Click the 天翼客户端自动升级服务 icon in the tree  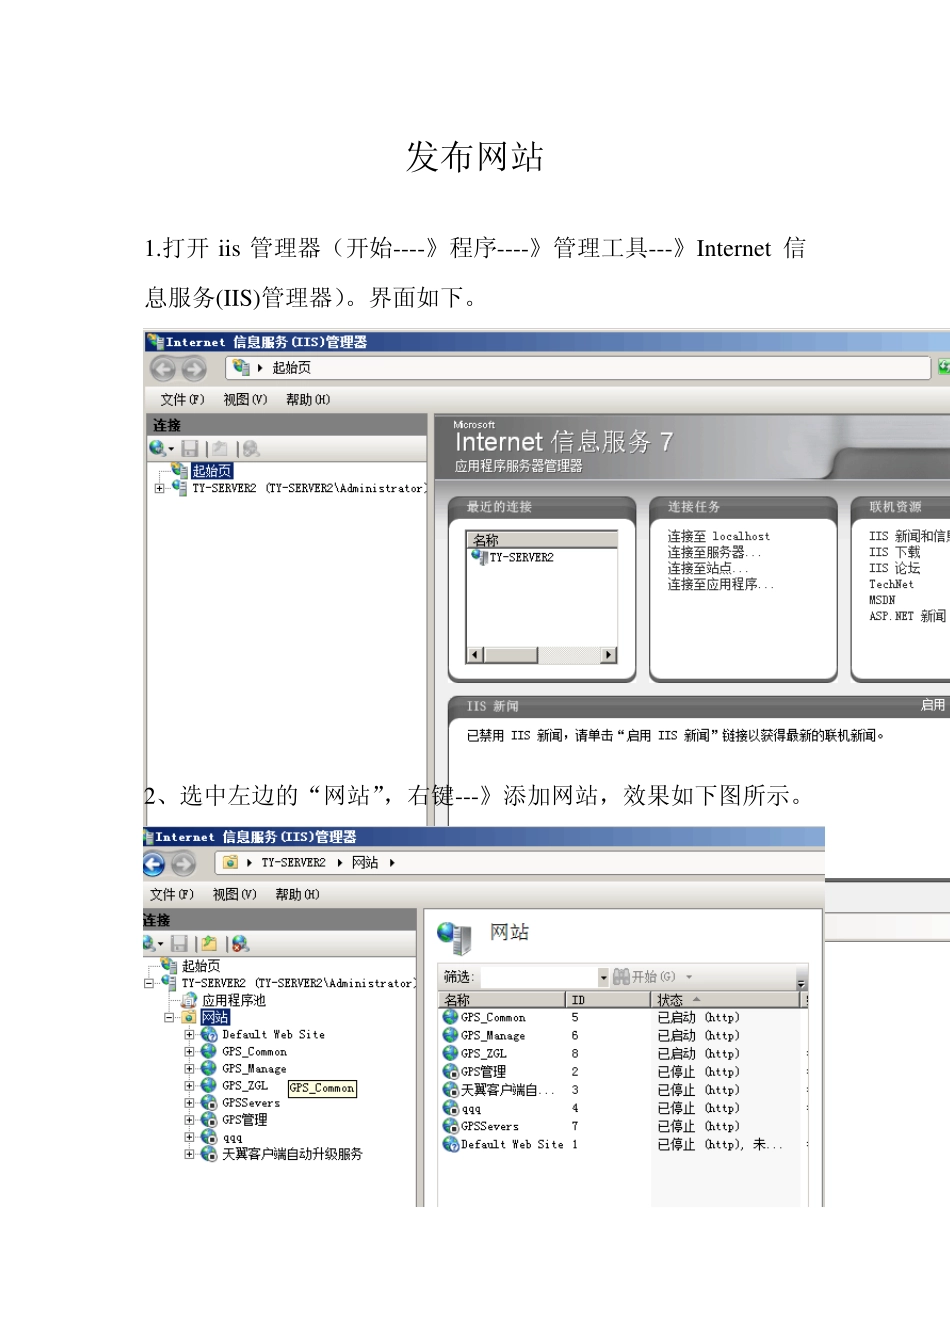pos(209,1154)
